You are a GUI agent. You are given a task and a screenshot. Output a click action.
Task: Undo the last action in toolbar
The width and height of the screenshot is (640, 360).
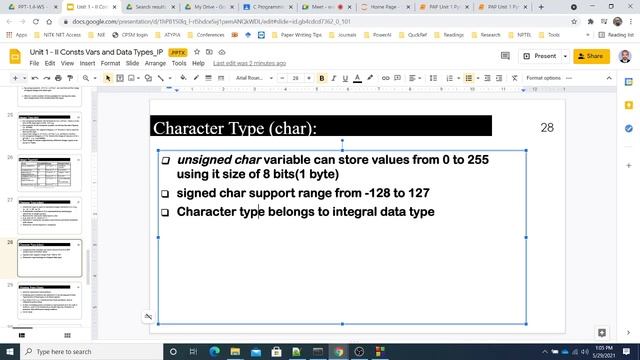[35, 78]
